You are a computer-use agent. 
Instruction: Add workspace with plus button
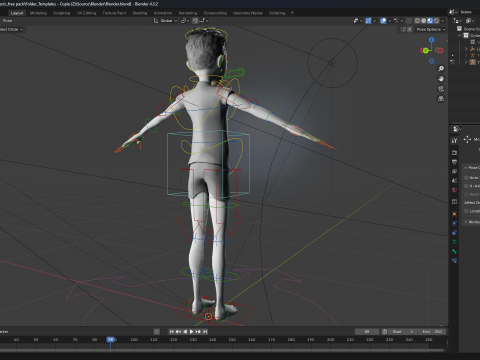pyautogui.click(x=292, y=13)
